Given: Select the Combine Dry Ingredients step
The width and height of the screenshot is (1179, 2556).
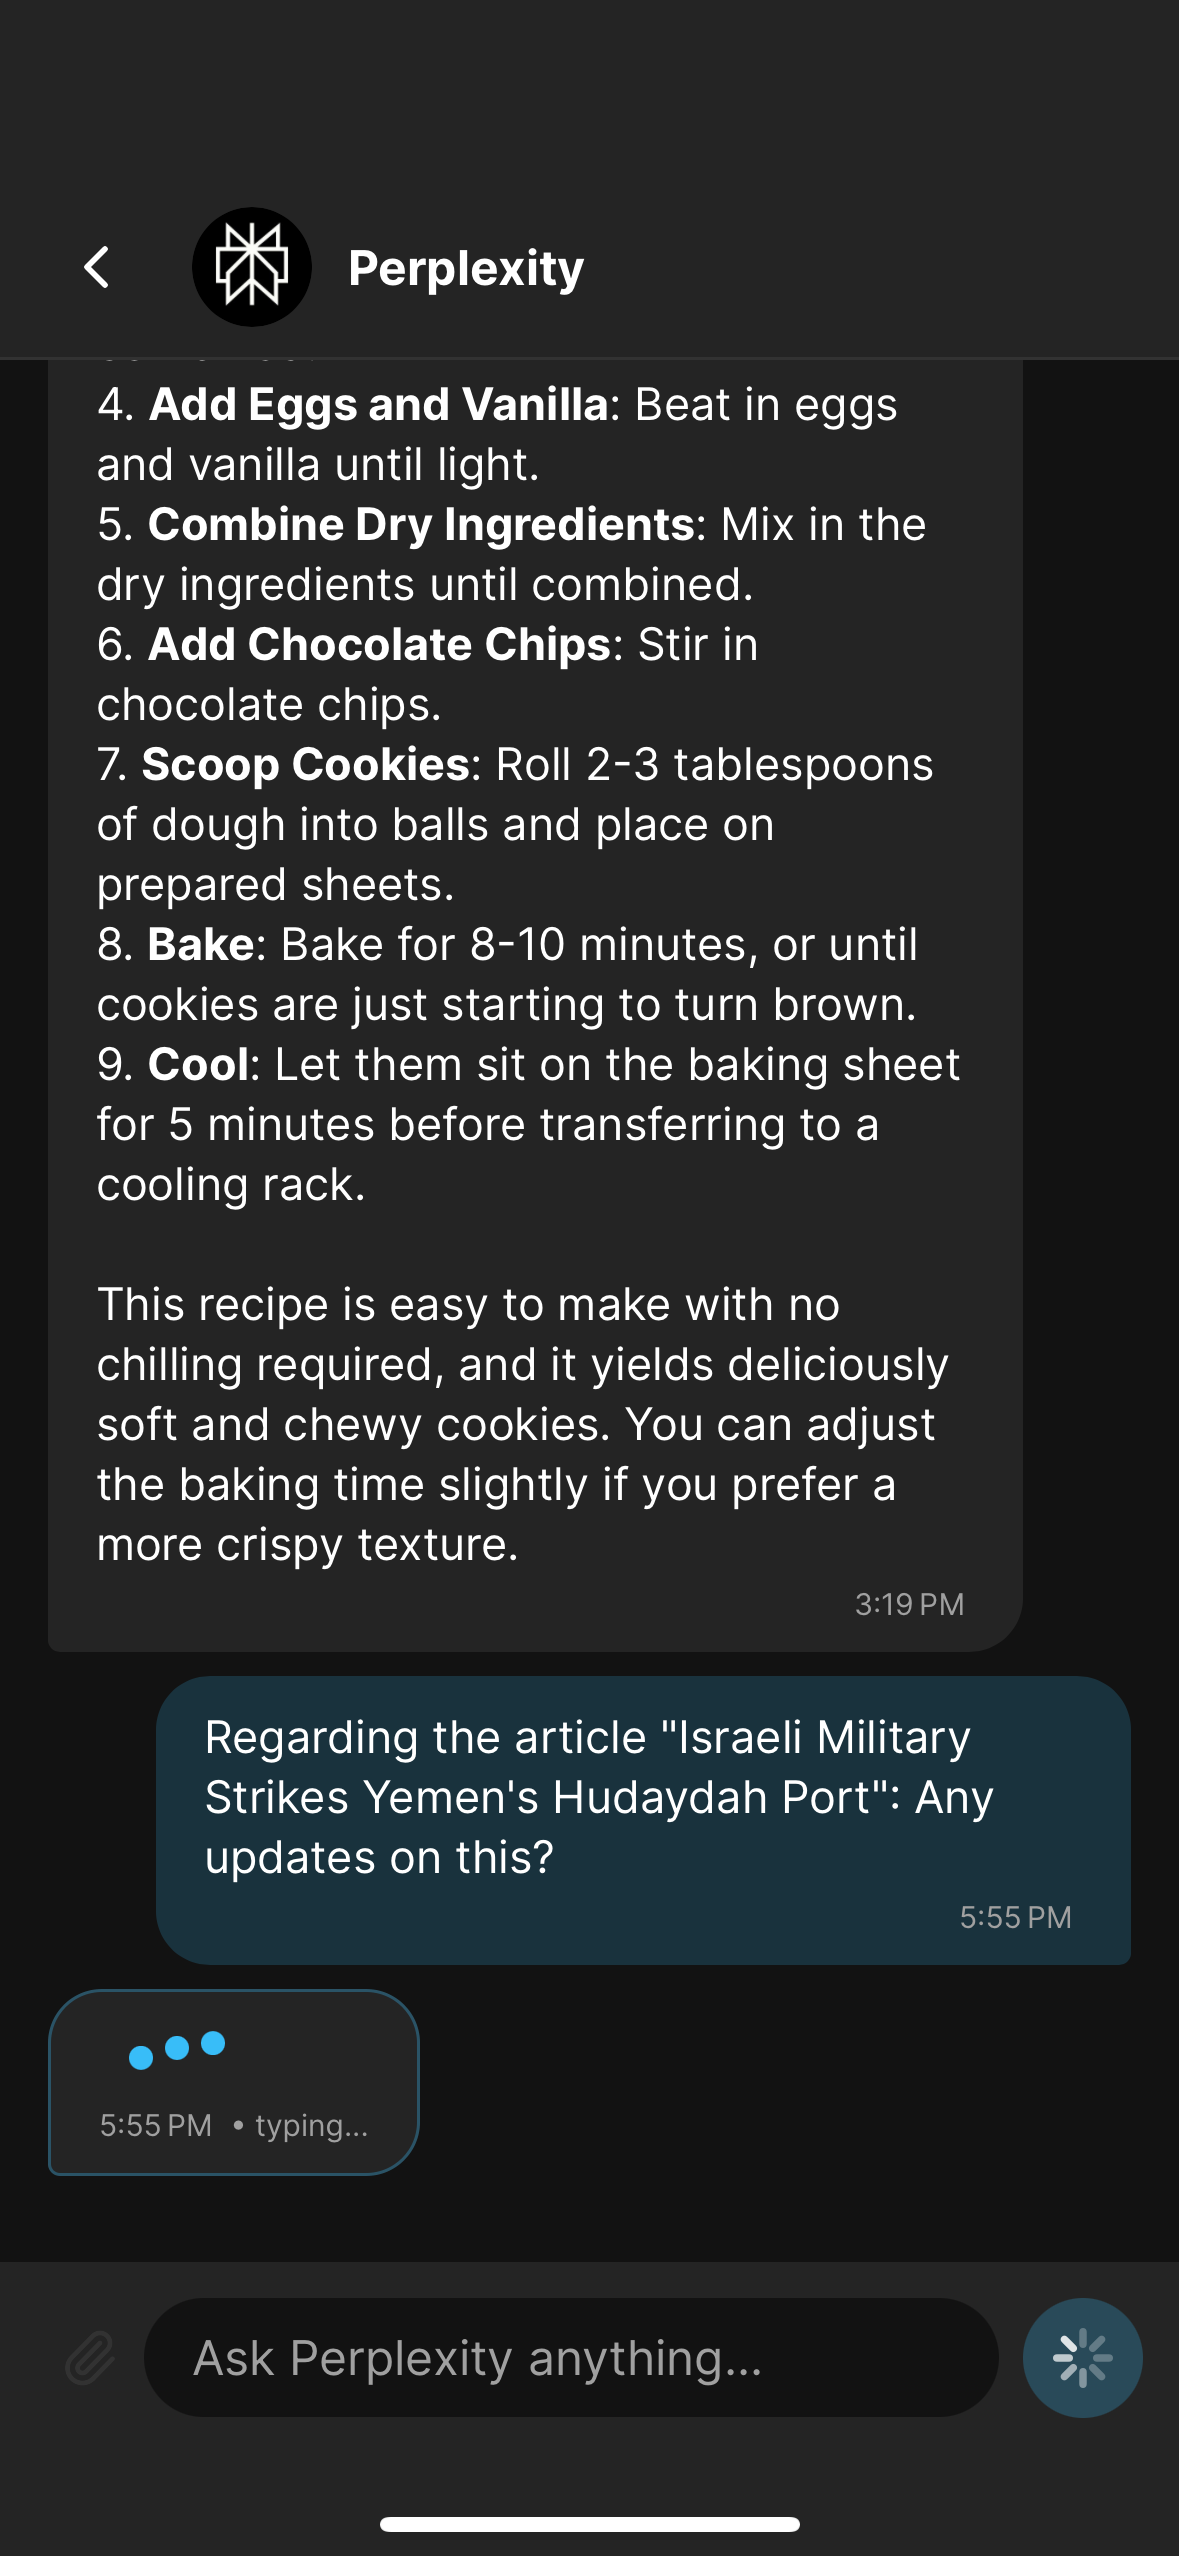Looking at the screenshot, I should click(x=512, y=554).
